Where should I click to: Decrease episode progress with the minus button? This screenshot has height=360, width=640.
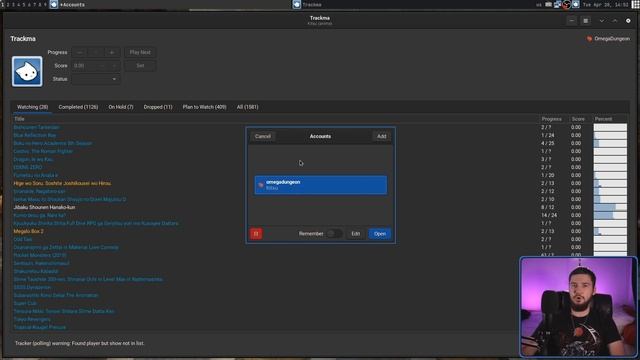click(x=80, y=52)
